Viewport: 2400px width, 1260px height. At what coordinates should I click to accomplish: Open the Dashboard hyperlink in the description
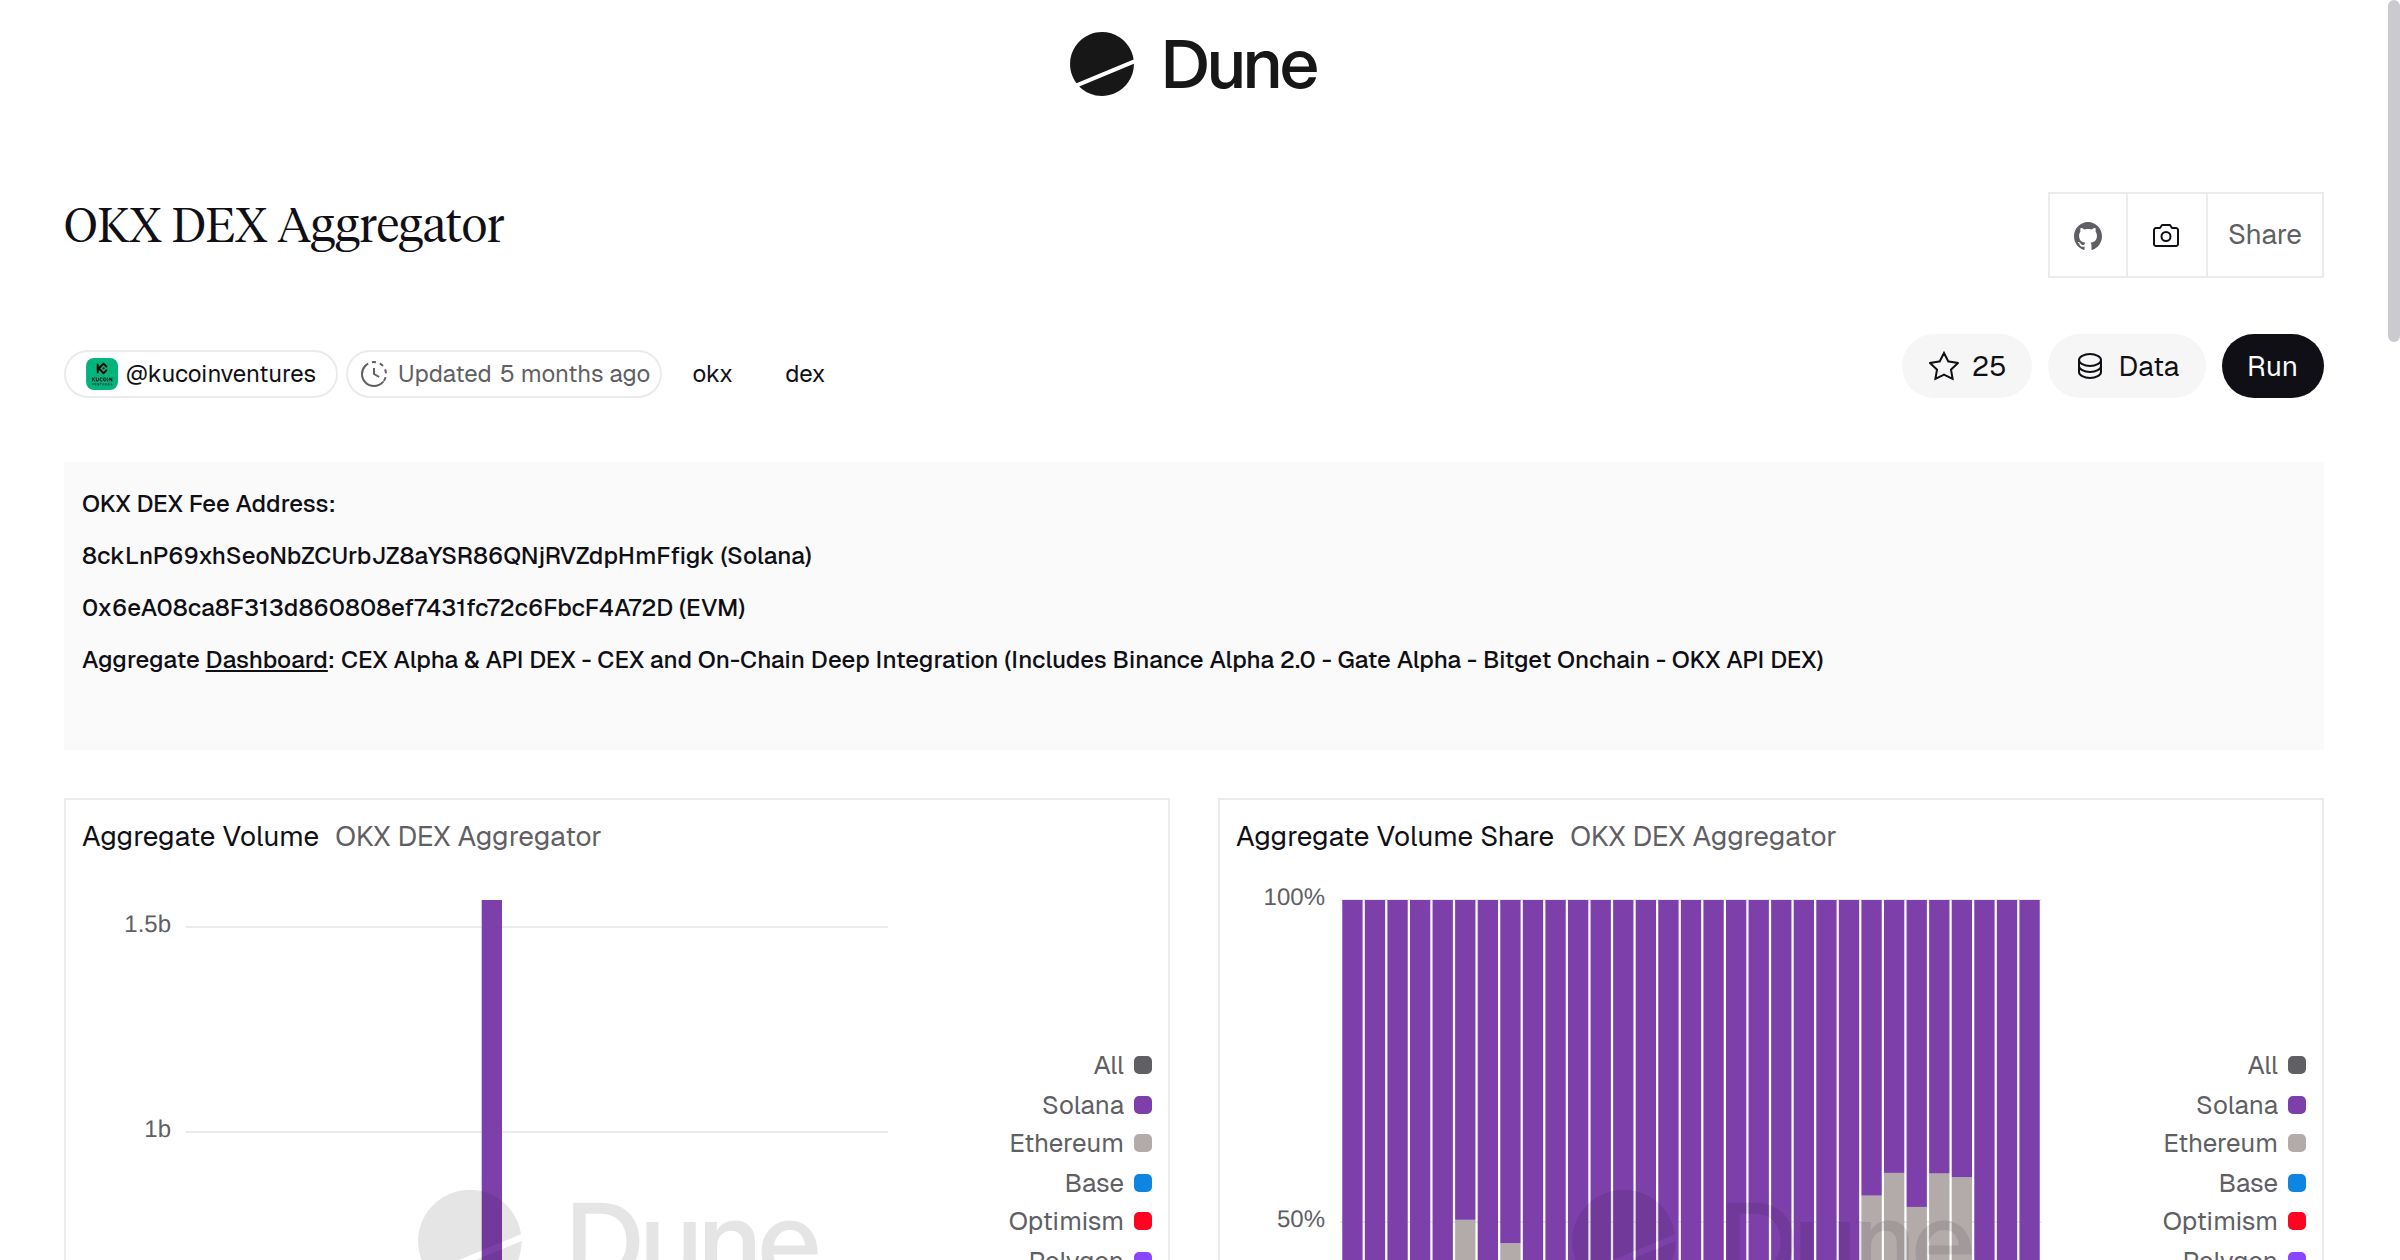[265, 660]
